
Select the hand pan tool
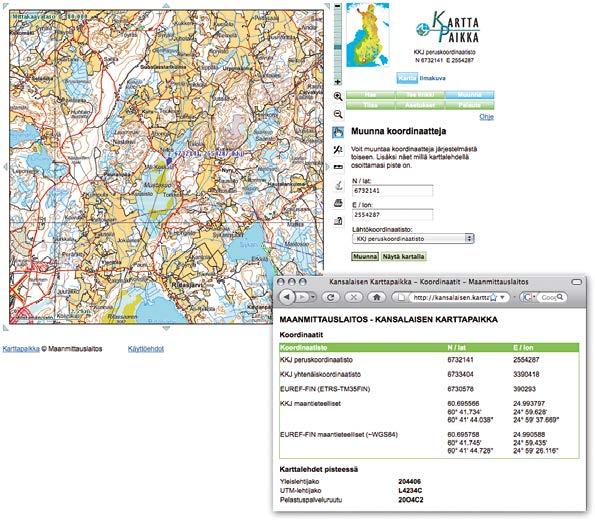click(338, 132)
